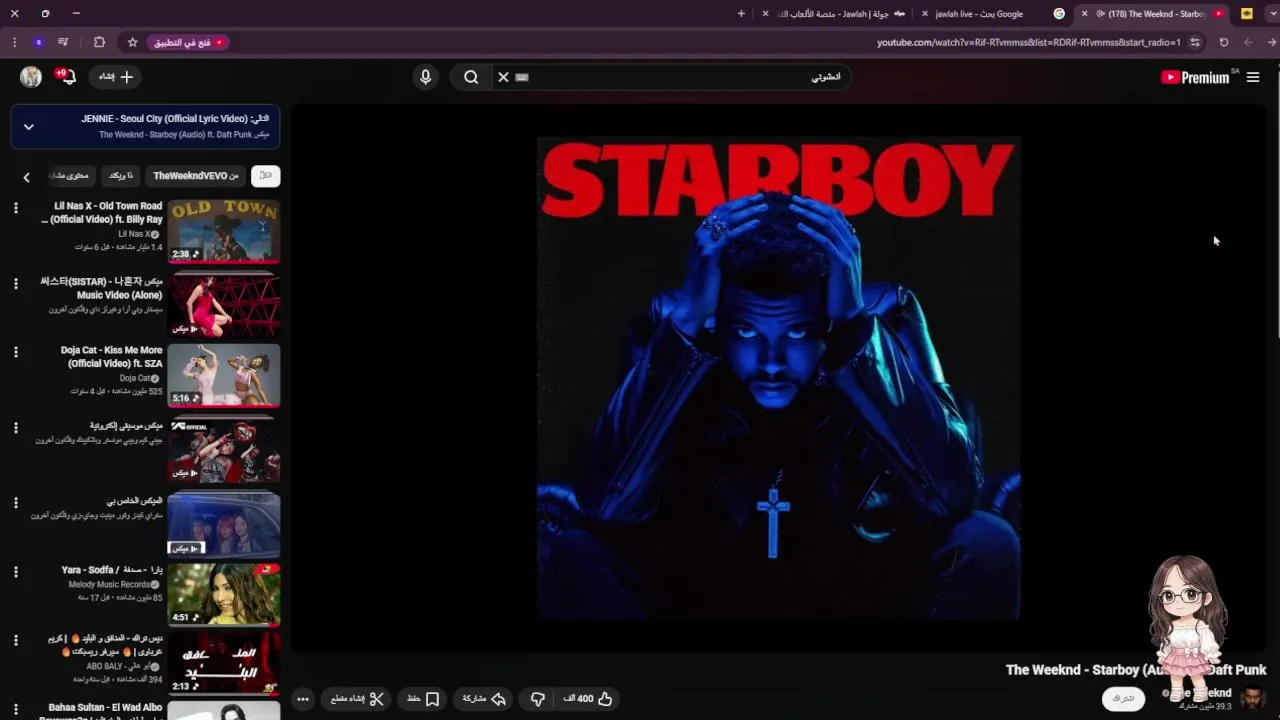
Task: Play Lil Nas X Old Town Road thumbnail
Action: pyautogui.click(x=224, y=231)
